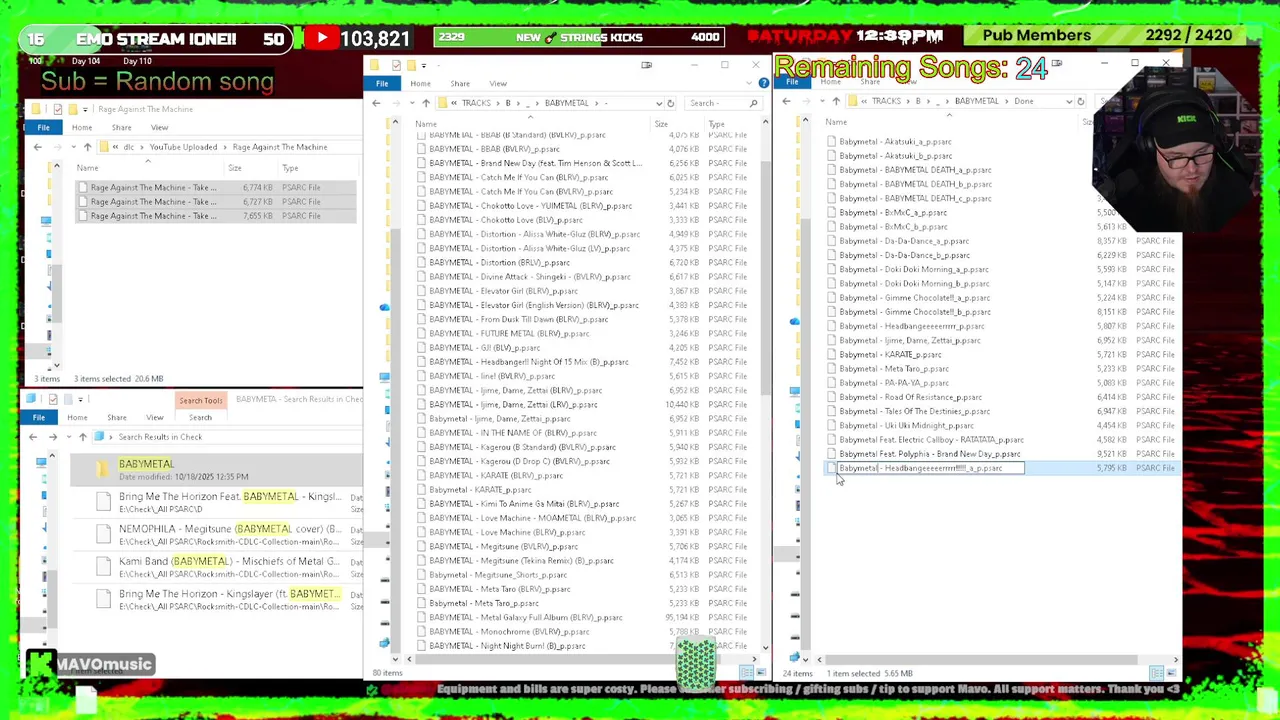This screenshot has height=720, width=1280.
Task: Open the blue Help icon in middle window
Action: (763, 83)
